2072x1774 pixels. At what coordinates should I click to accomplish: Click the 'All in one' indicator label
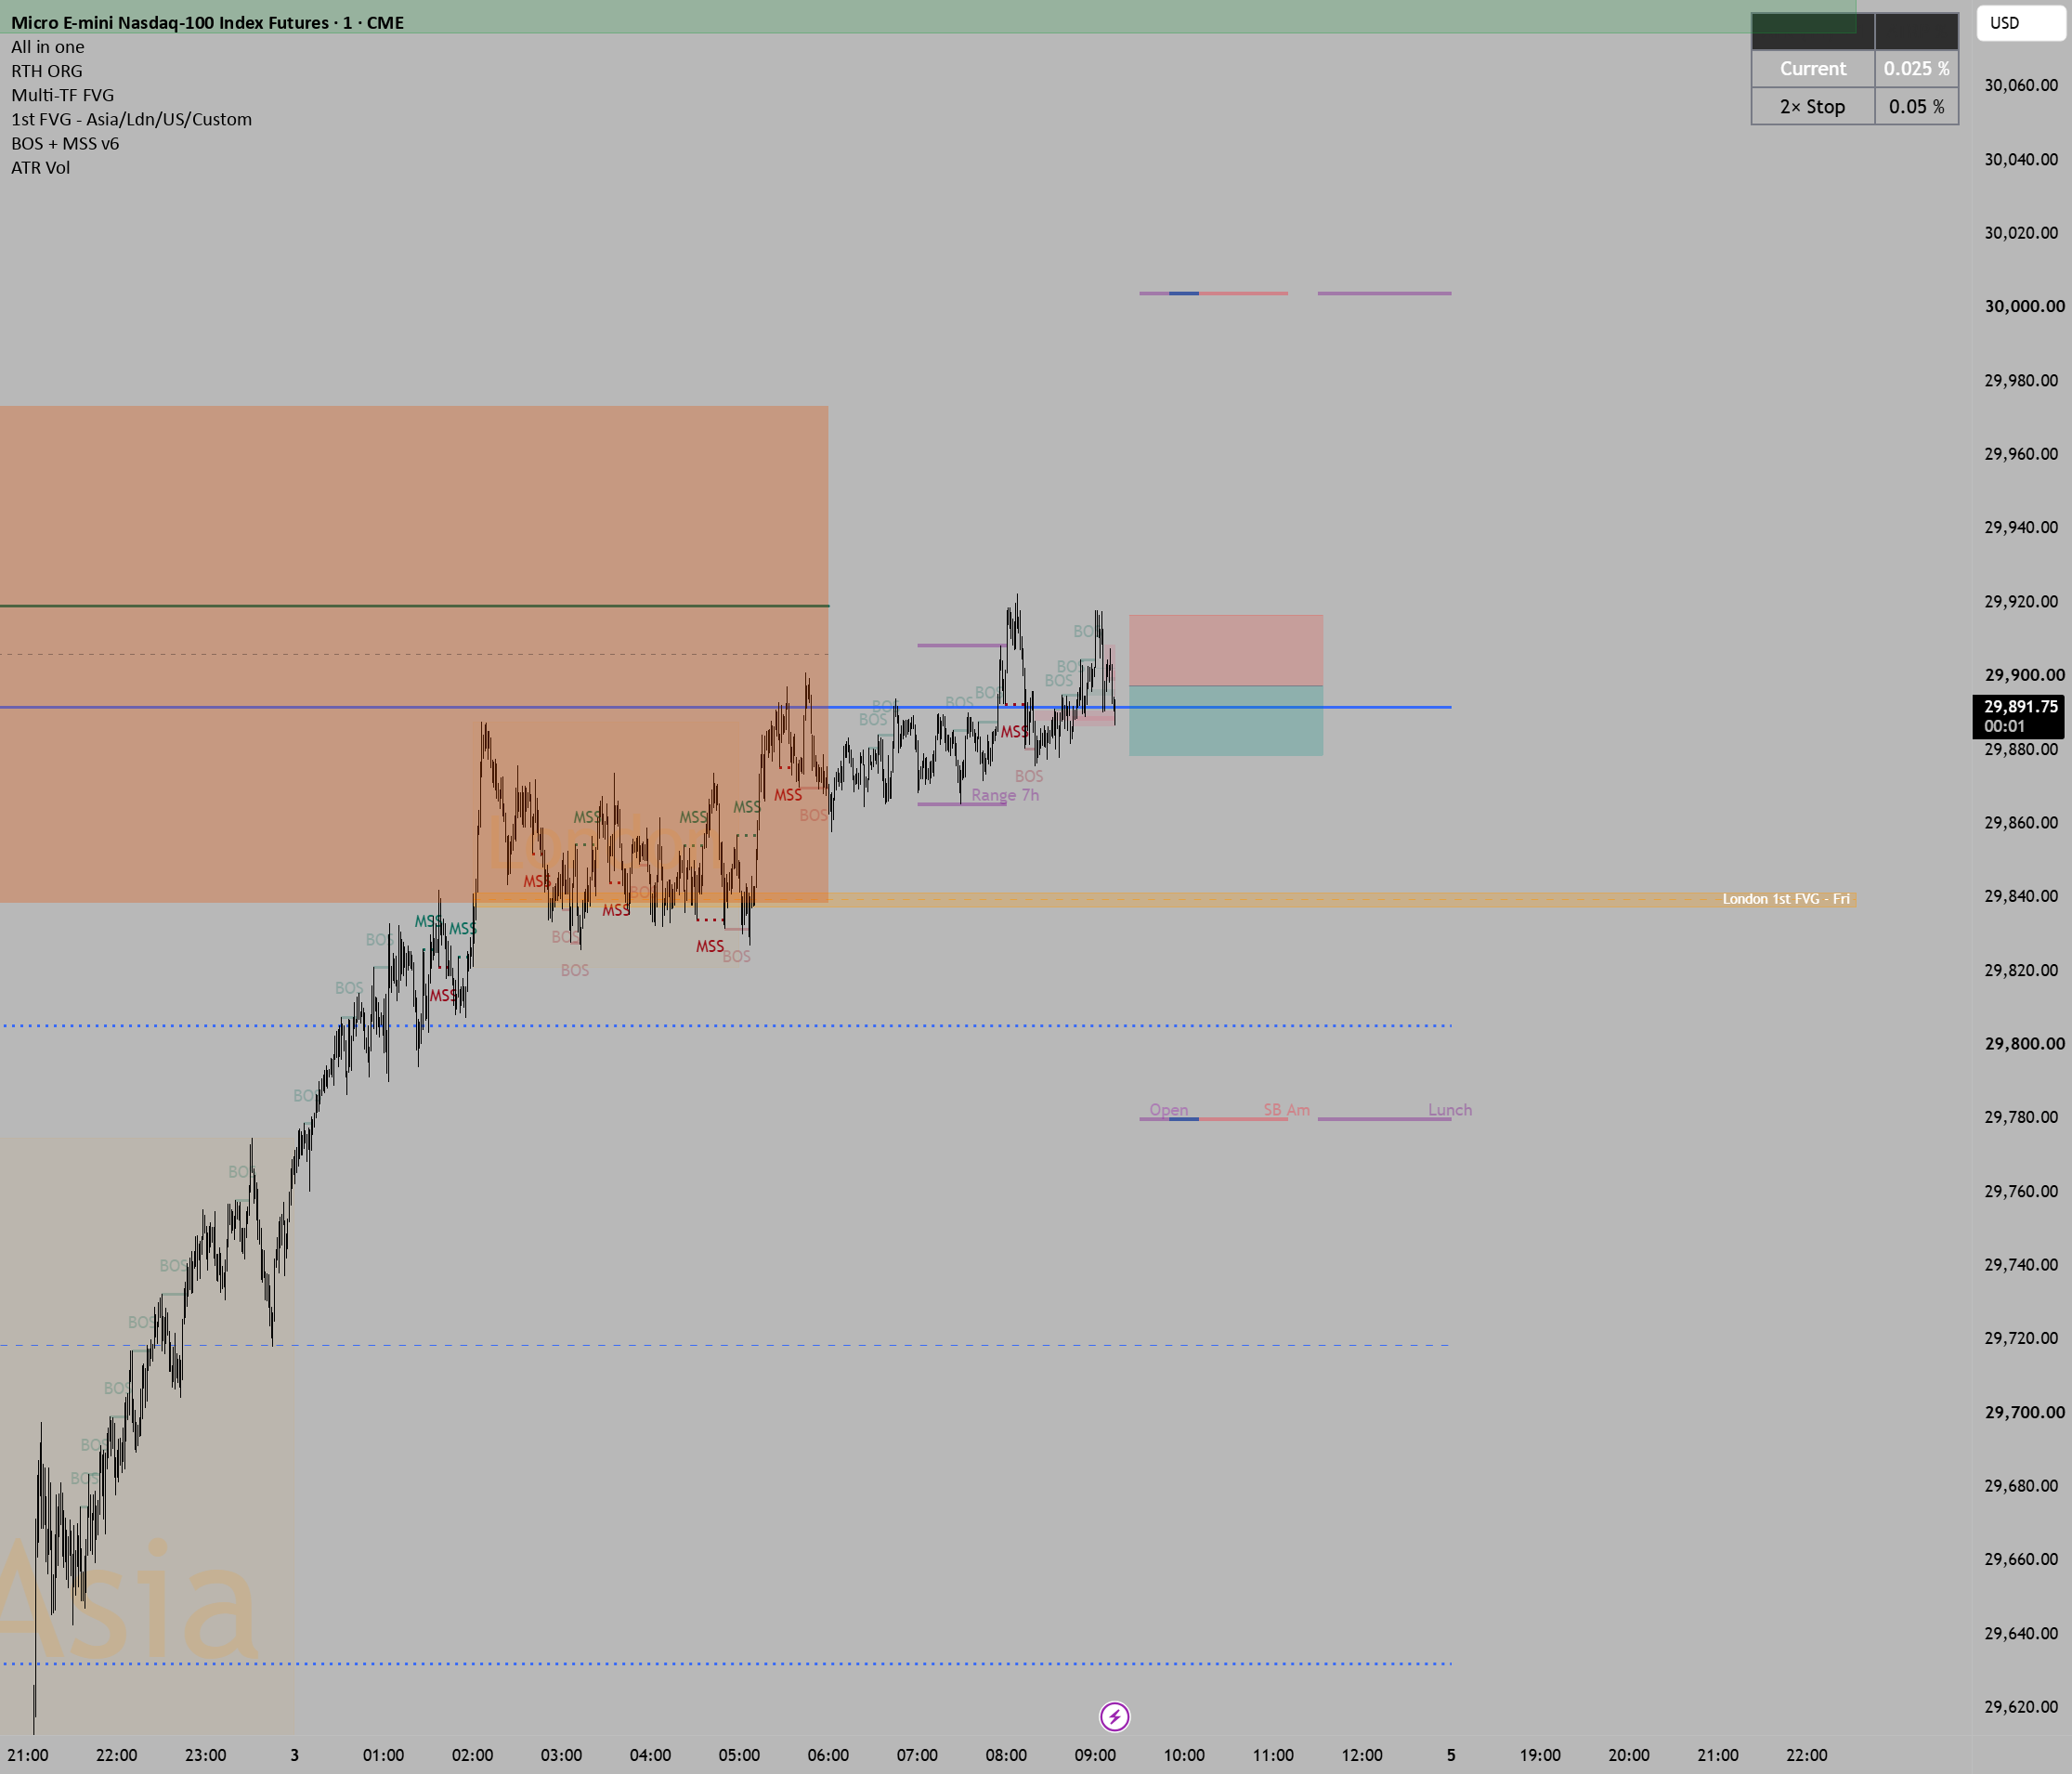point(48,47)
